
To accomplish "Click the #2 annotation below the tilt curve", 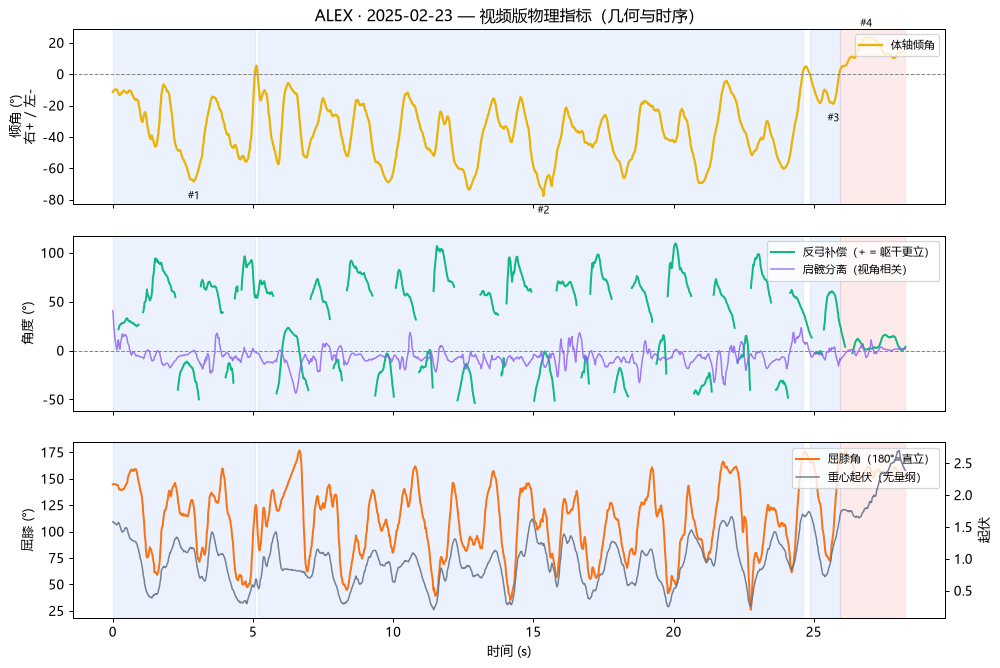I will (x=543, y=210).
